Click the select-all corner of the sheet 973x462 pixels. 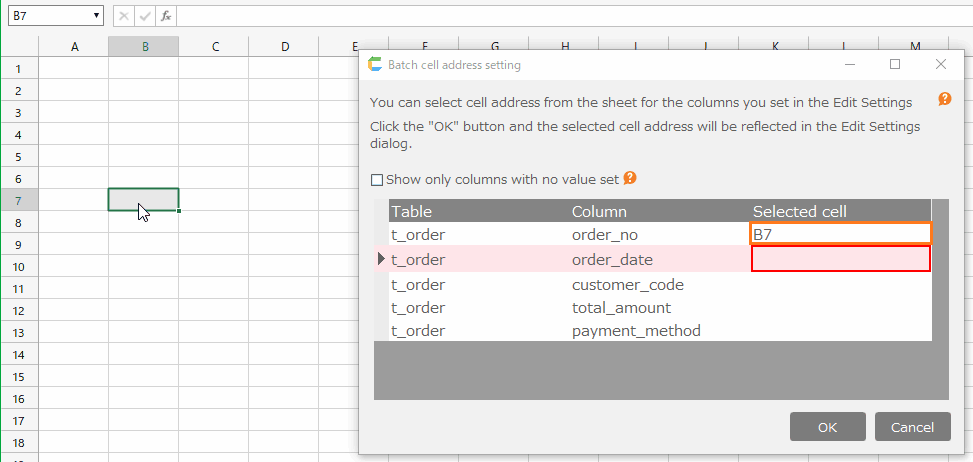pyautogui.click(x=21, y=47)
